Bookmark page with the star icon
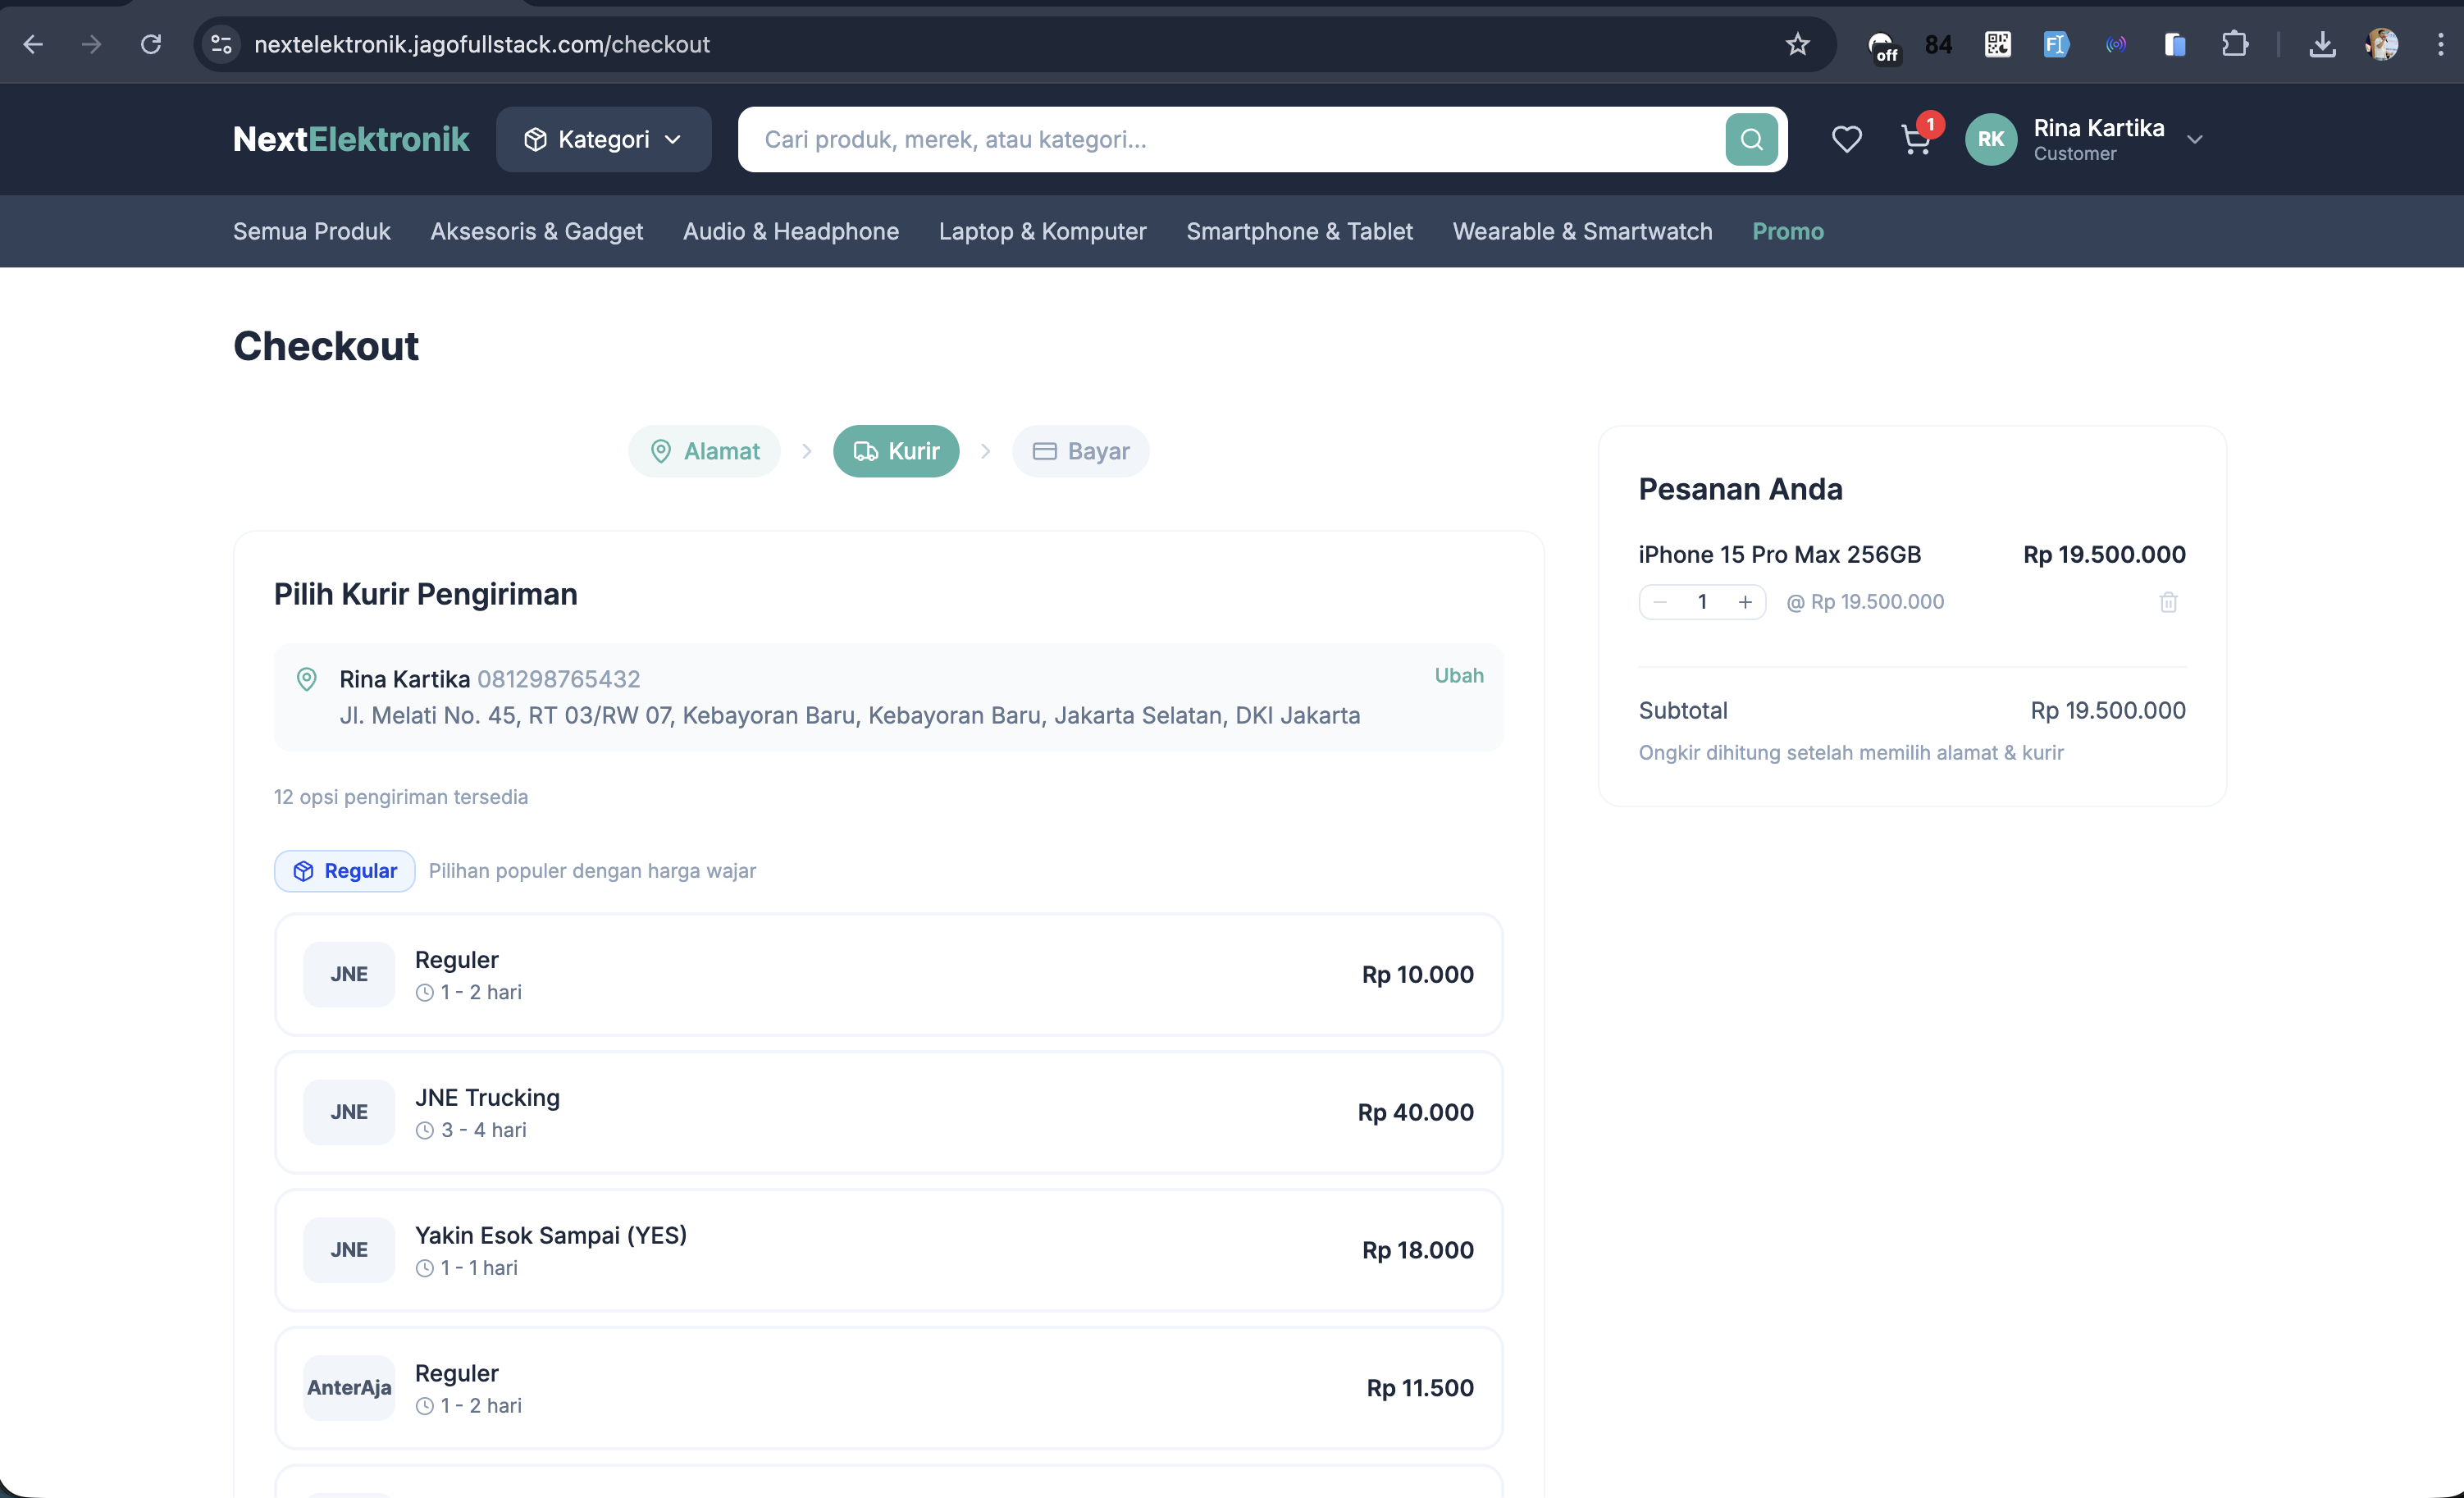The image size is (2464, 1498). (x=1797, y=44)
